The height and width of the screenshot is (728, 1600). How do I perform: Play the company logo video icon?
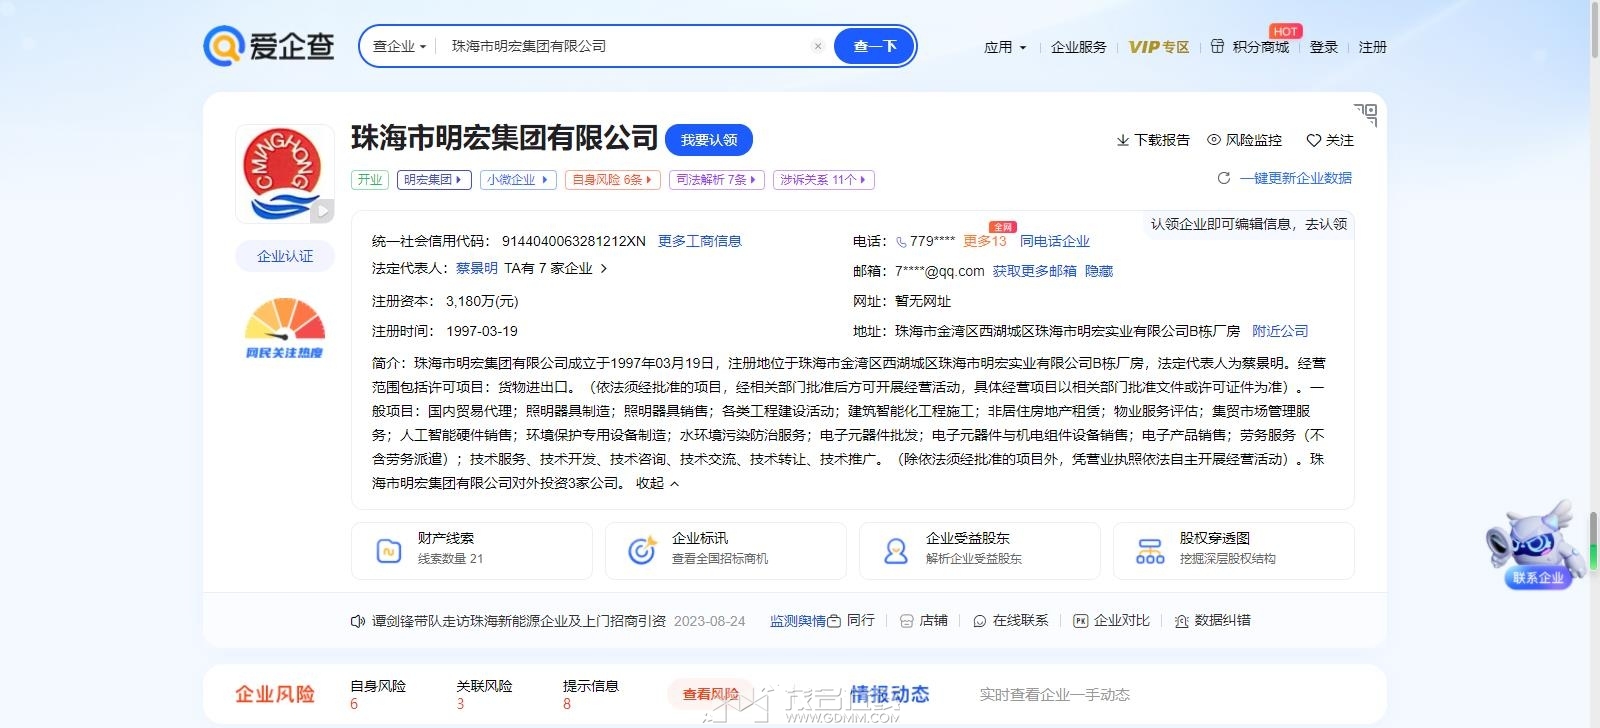pos(322,211)
